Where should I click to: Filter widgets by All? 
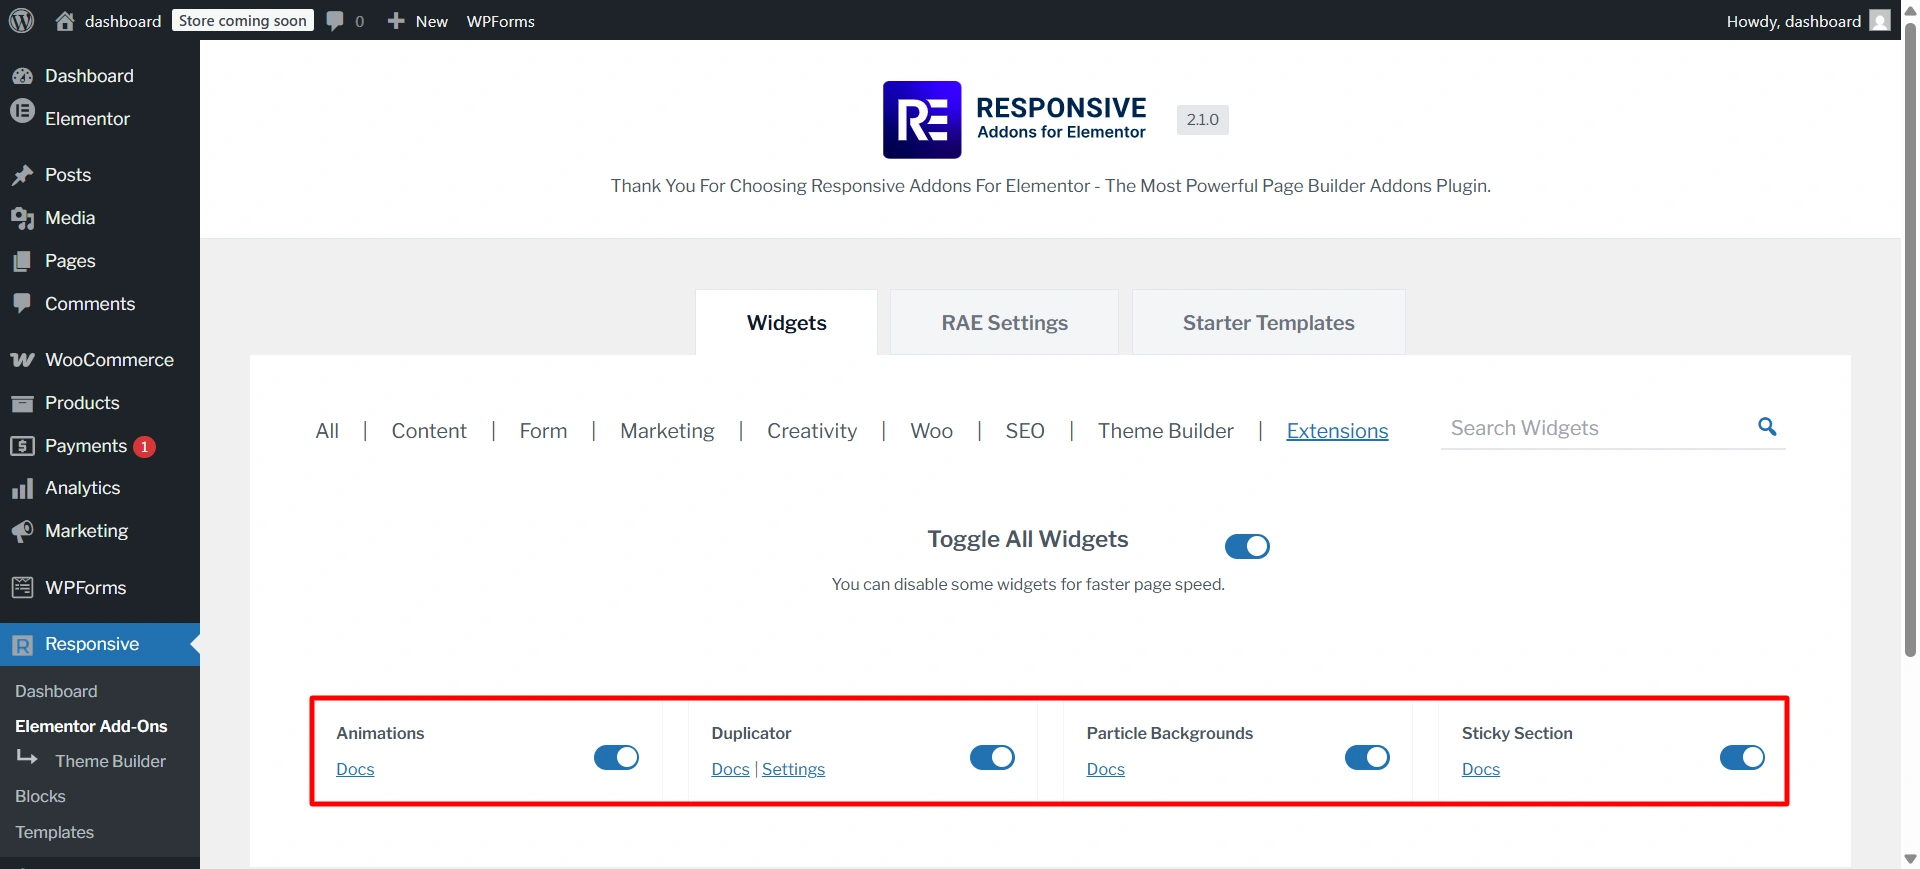coord(327,431)
